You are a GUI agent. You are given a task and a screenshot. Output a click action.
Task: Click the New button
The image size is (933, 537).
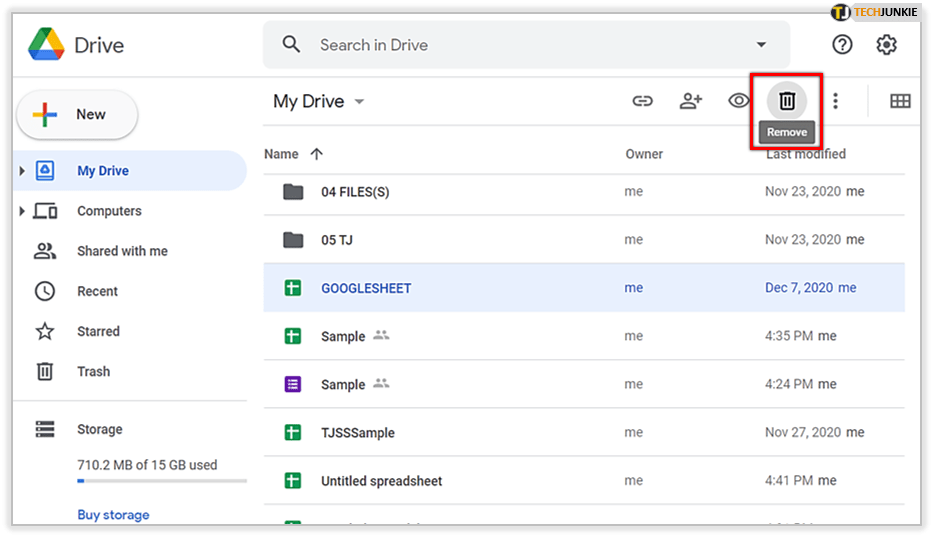[x=77, y=115]
